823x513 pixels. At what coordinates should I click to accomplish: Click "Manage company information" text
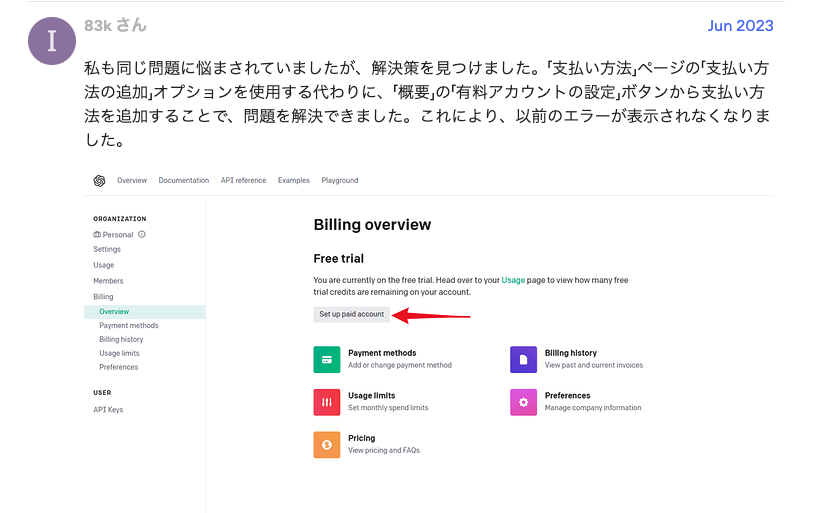[x=593, y=408]
